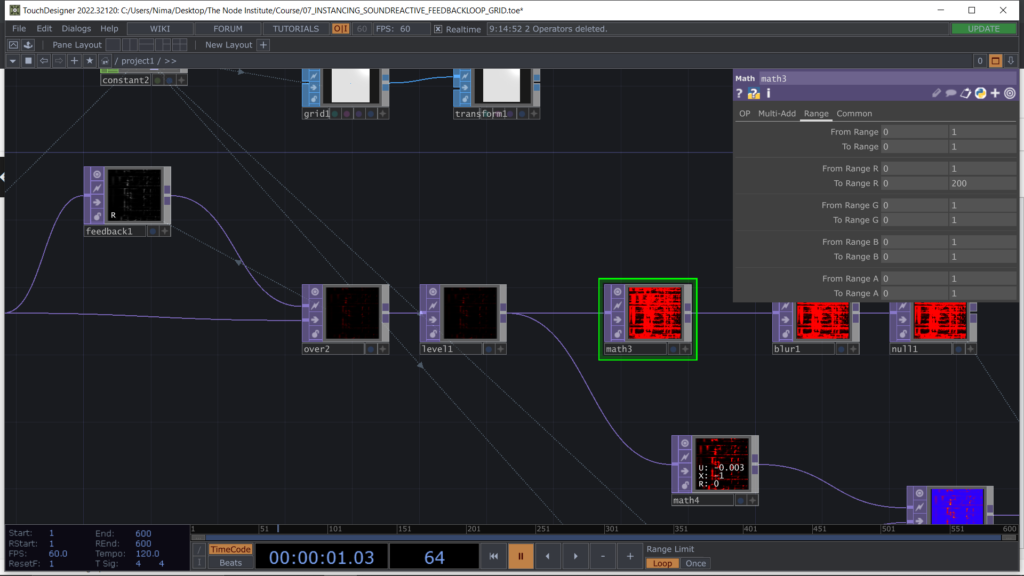Switch timeline to Beats mode
1024x576 pixels.
click(x=231, y=563)
